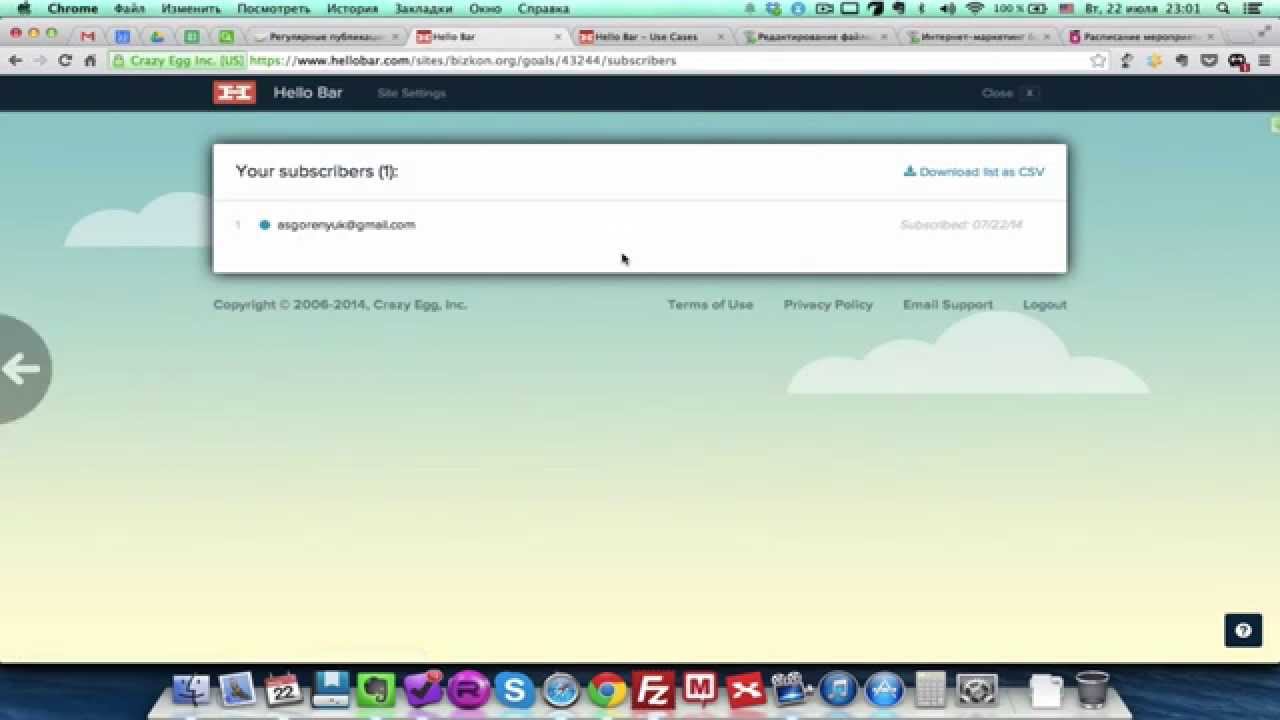Launch FileZilla from the Dock
This screenshot has width=1280, height=720.
(x=653, y=690)
